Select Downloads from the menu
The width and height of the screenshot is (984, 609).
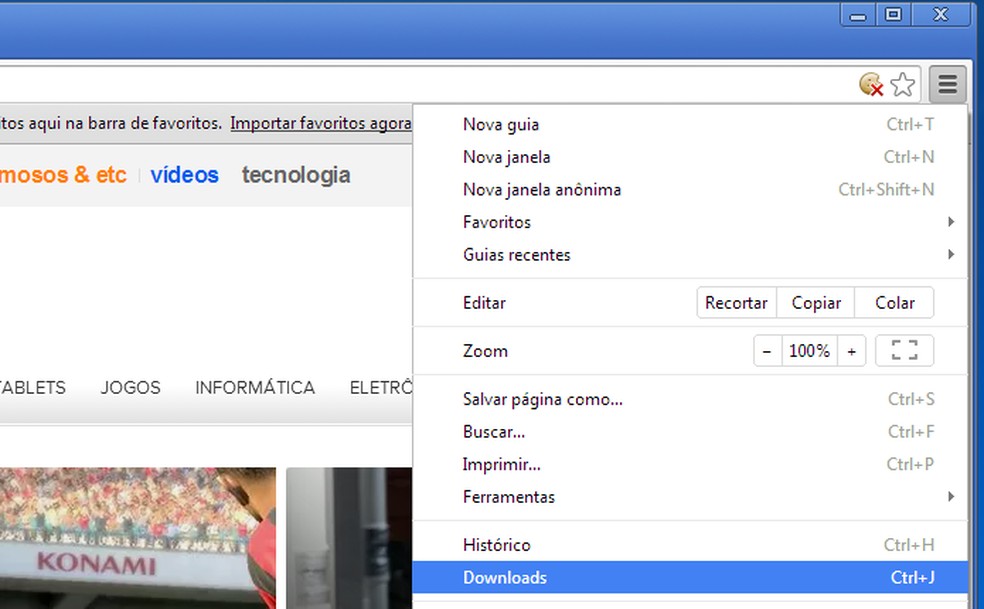click(504, 577)
